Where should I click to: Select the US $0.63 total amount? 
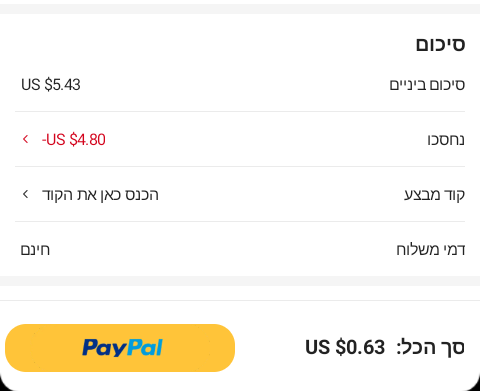tap(345, 347)
